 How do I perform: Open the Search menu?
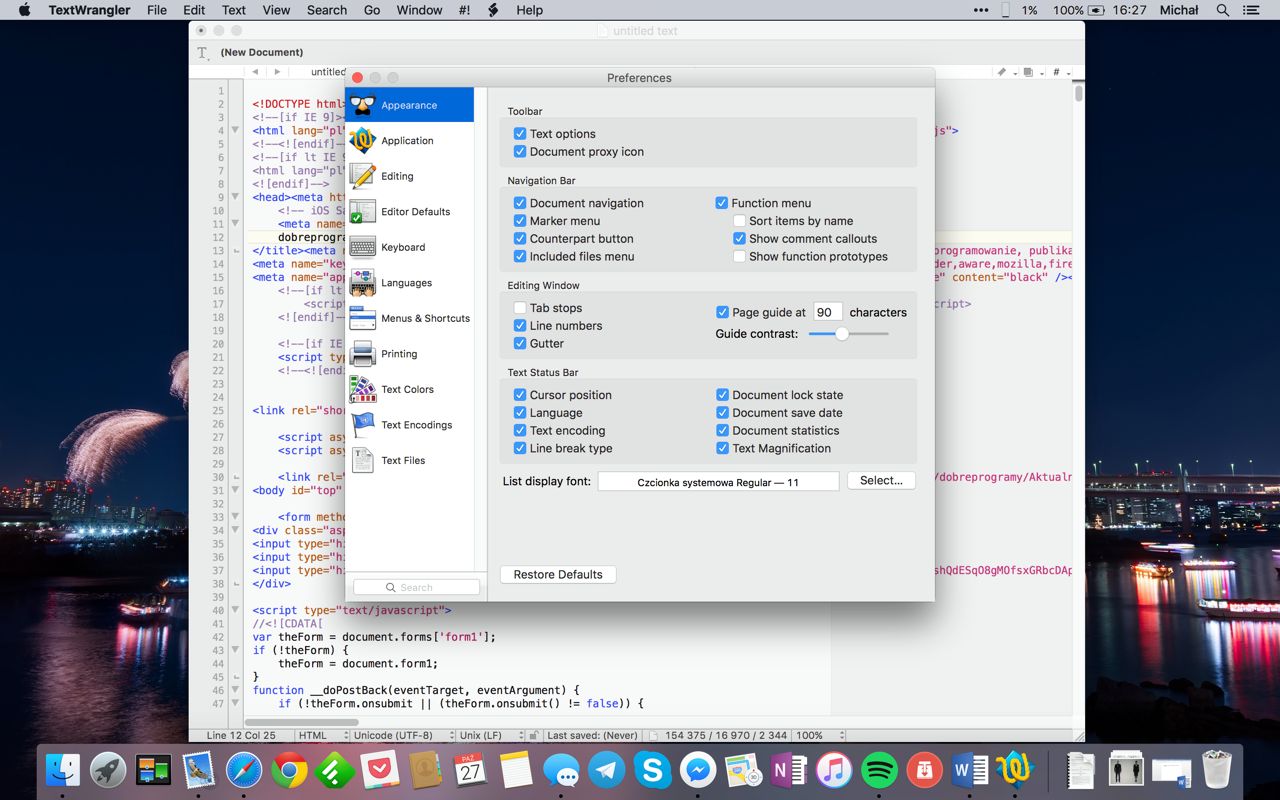click(x=327, y=10)
